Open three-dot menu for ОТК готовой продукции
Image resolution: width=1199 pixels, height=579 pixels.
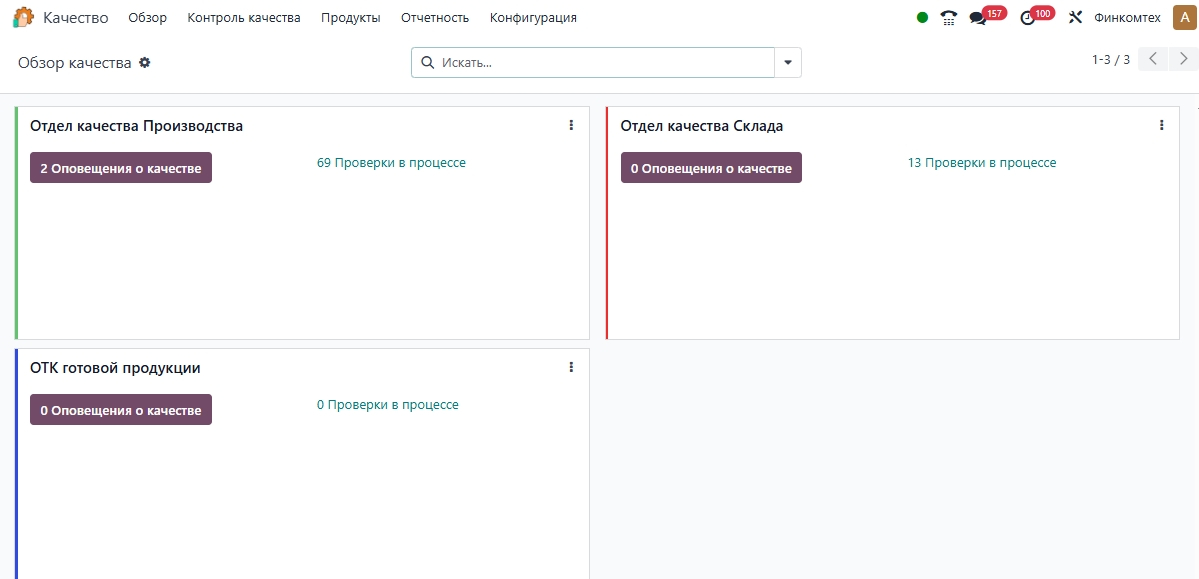571,367
